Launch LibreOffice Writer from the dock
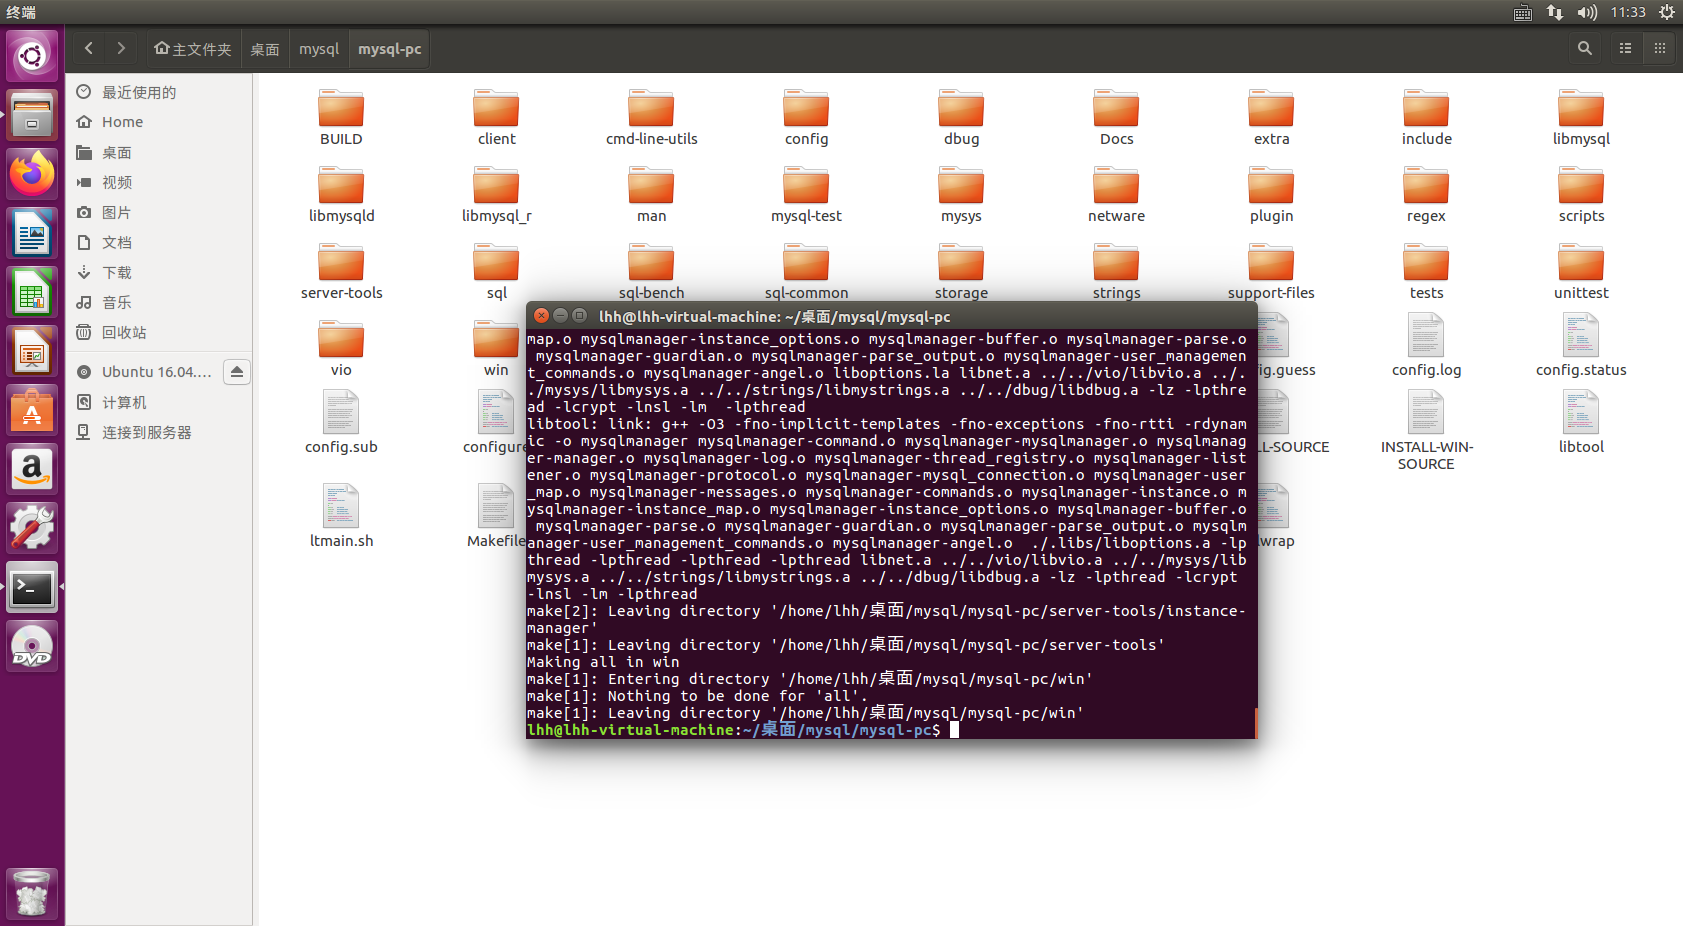Viewport: 1683px width, 926px height. (32, 233)
